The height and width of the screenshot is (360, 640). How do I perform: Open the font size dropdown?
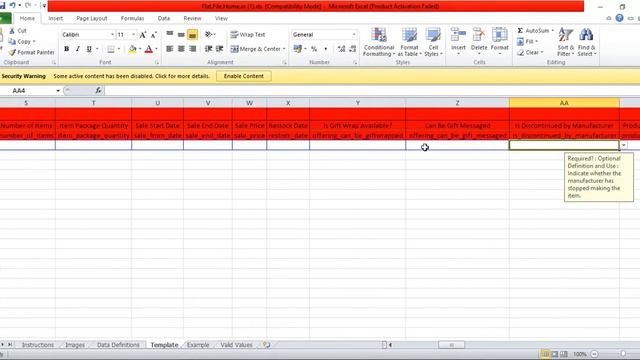coord(133,35)
